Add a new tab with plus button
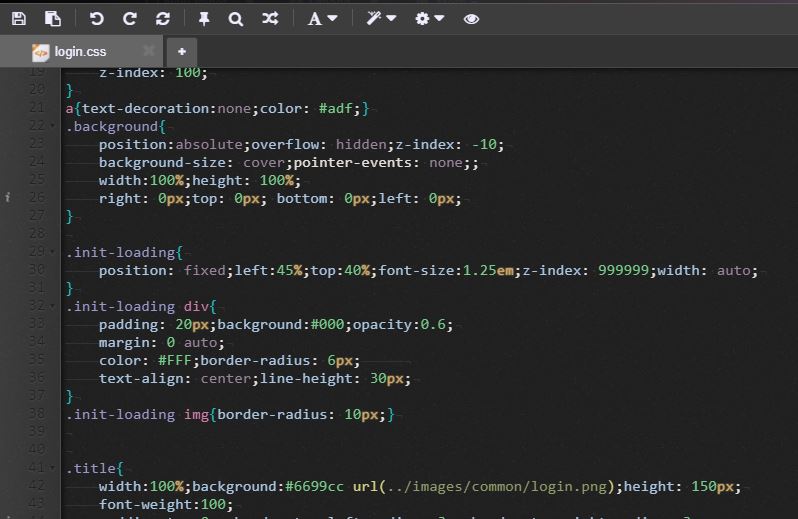 click(181, 51)
